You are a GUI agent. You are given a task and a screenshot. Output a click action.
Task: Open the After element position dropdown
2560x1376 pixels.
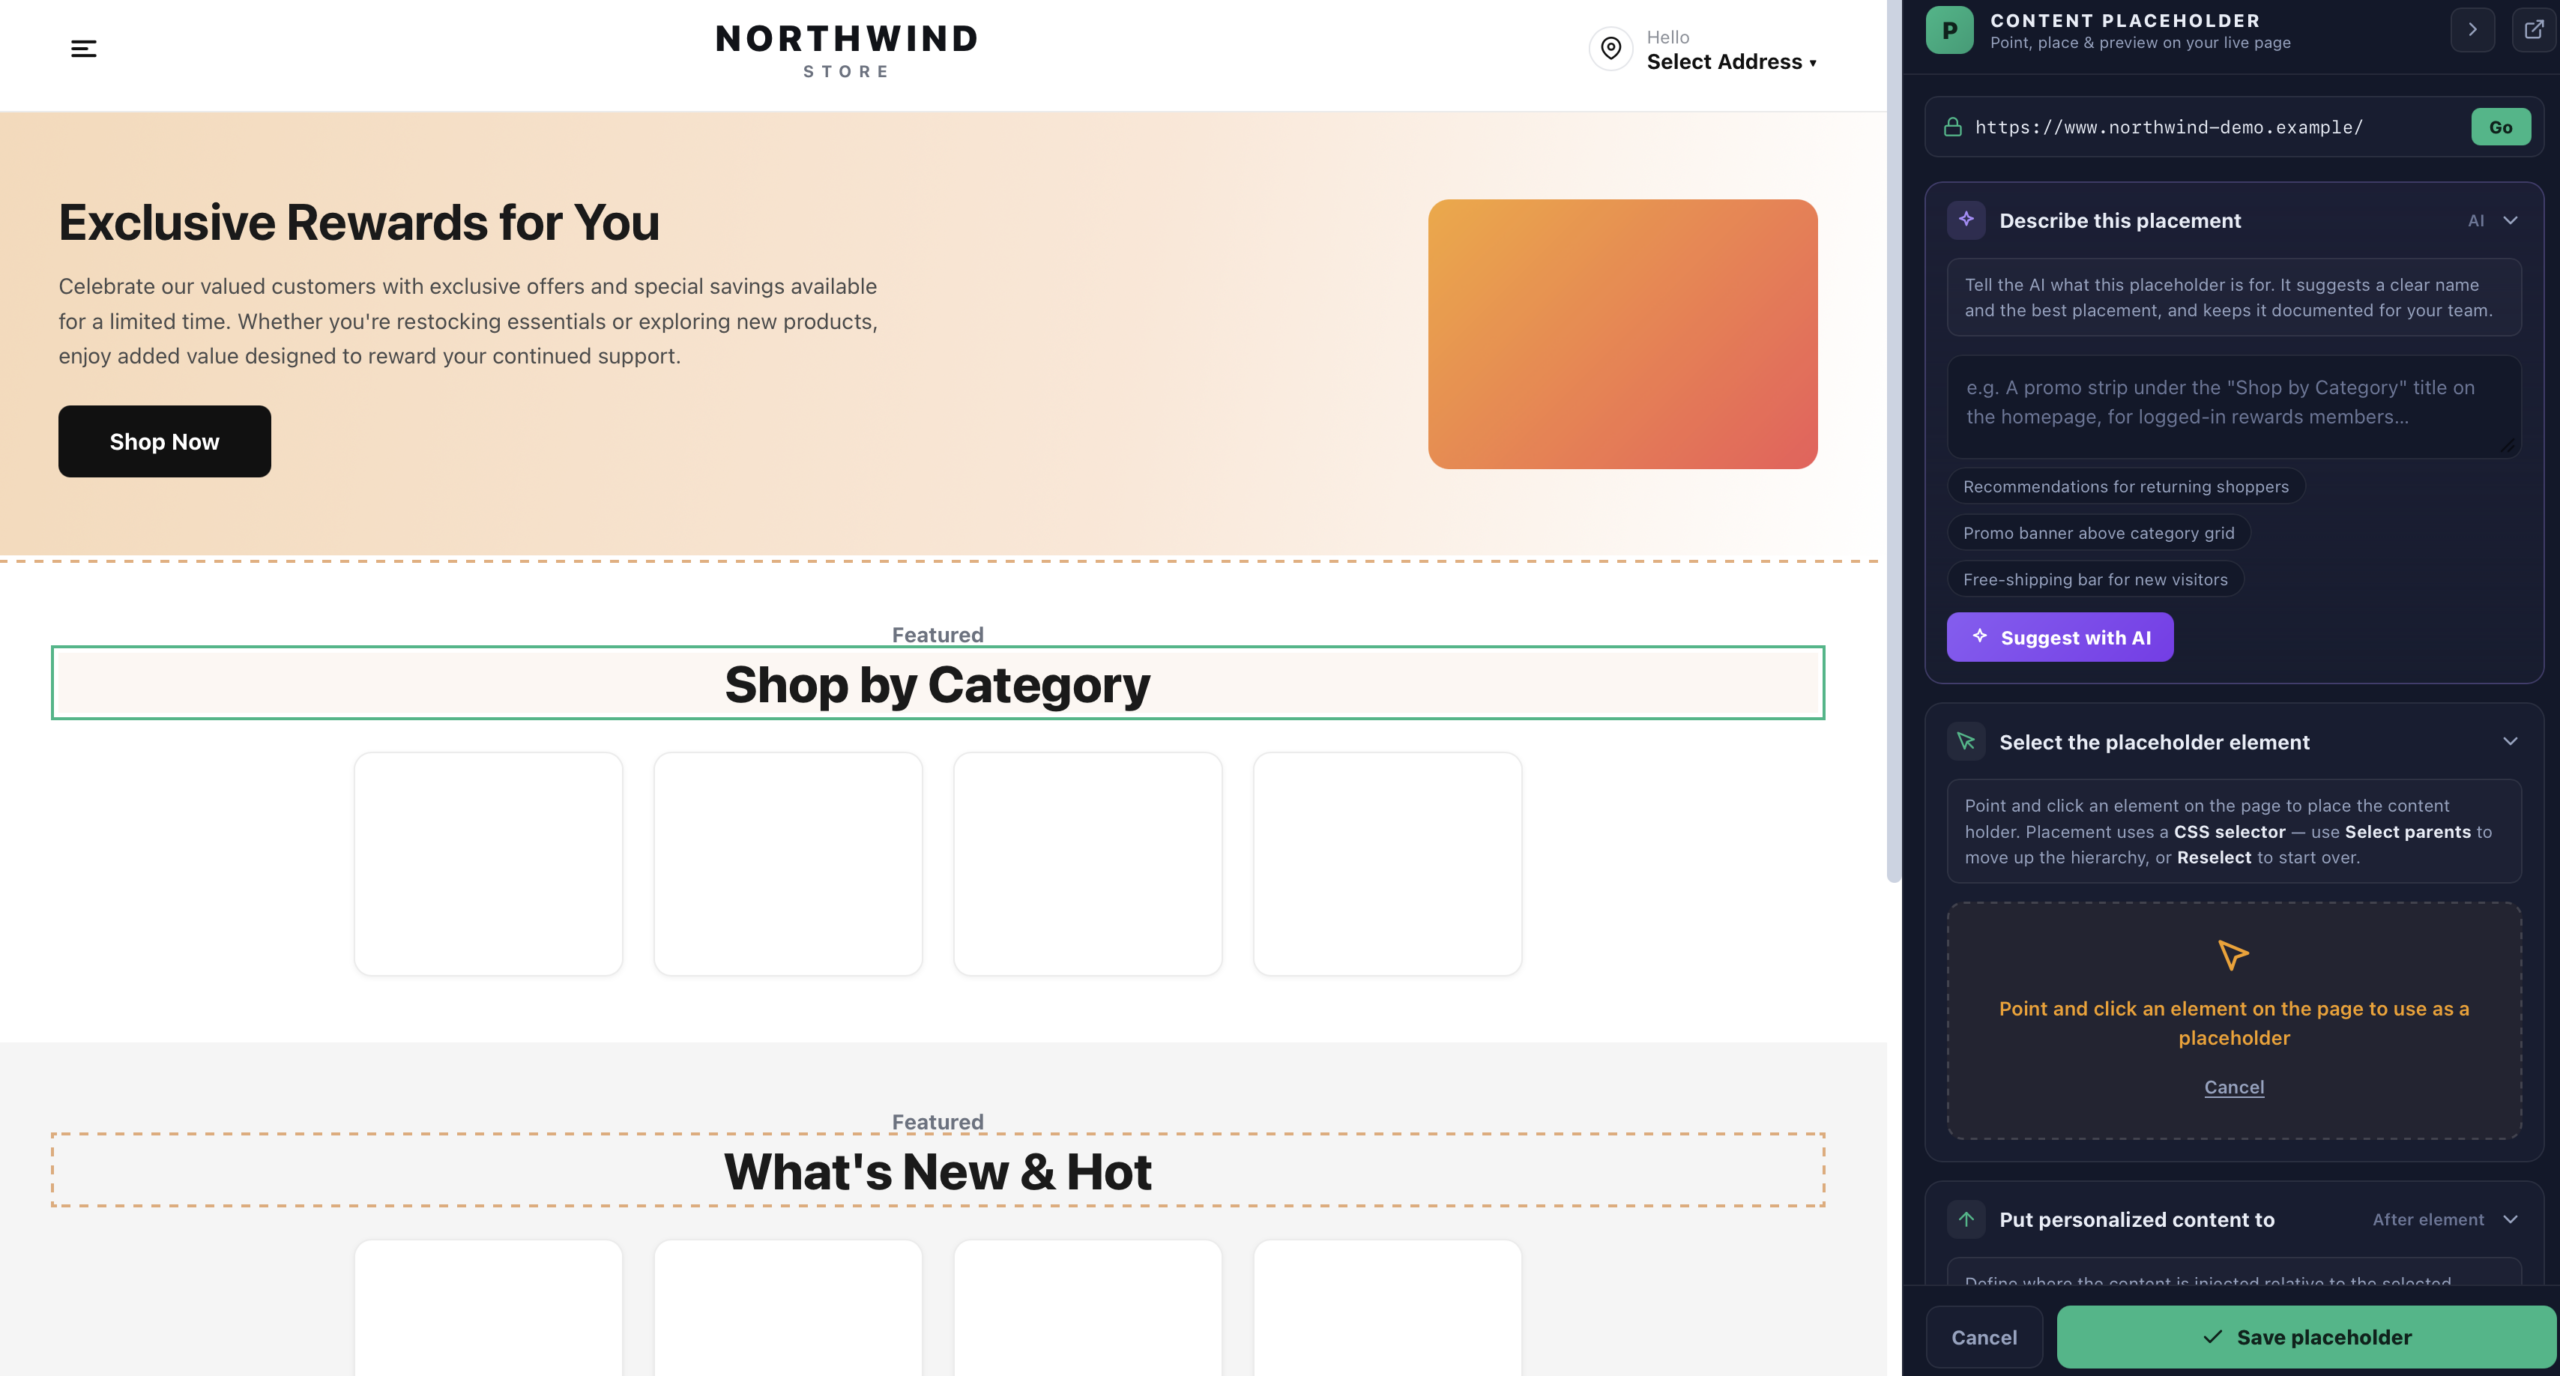(x=2428, y=1219)
